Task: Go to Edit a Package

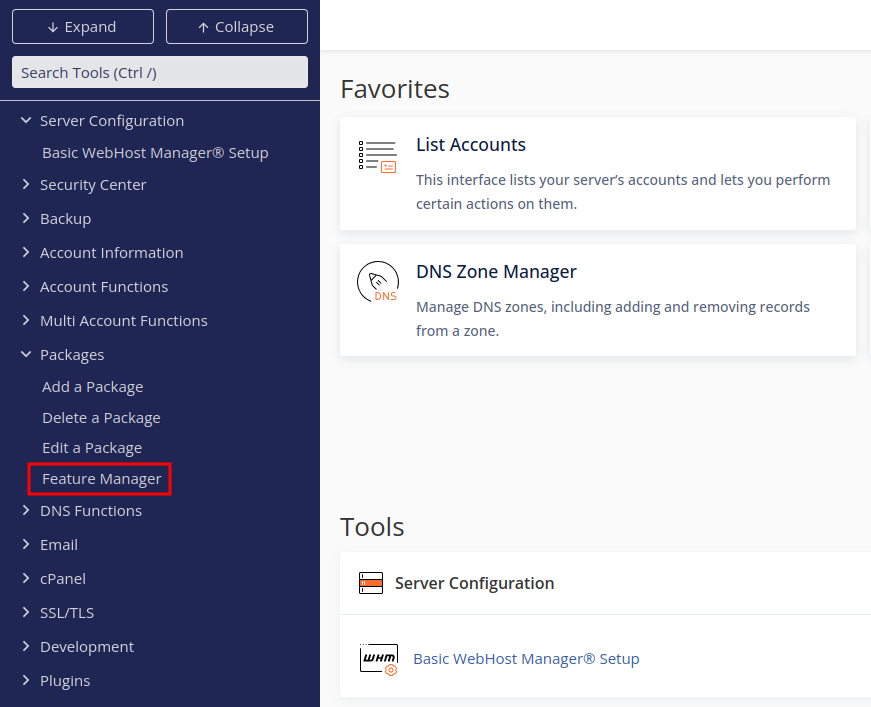Action: [x=92, y=448]
